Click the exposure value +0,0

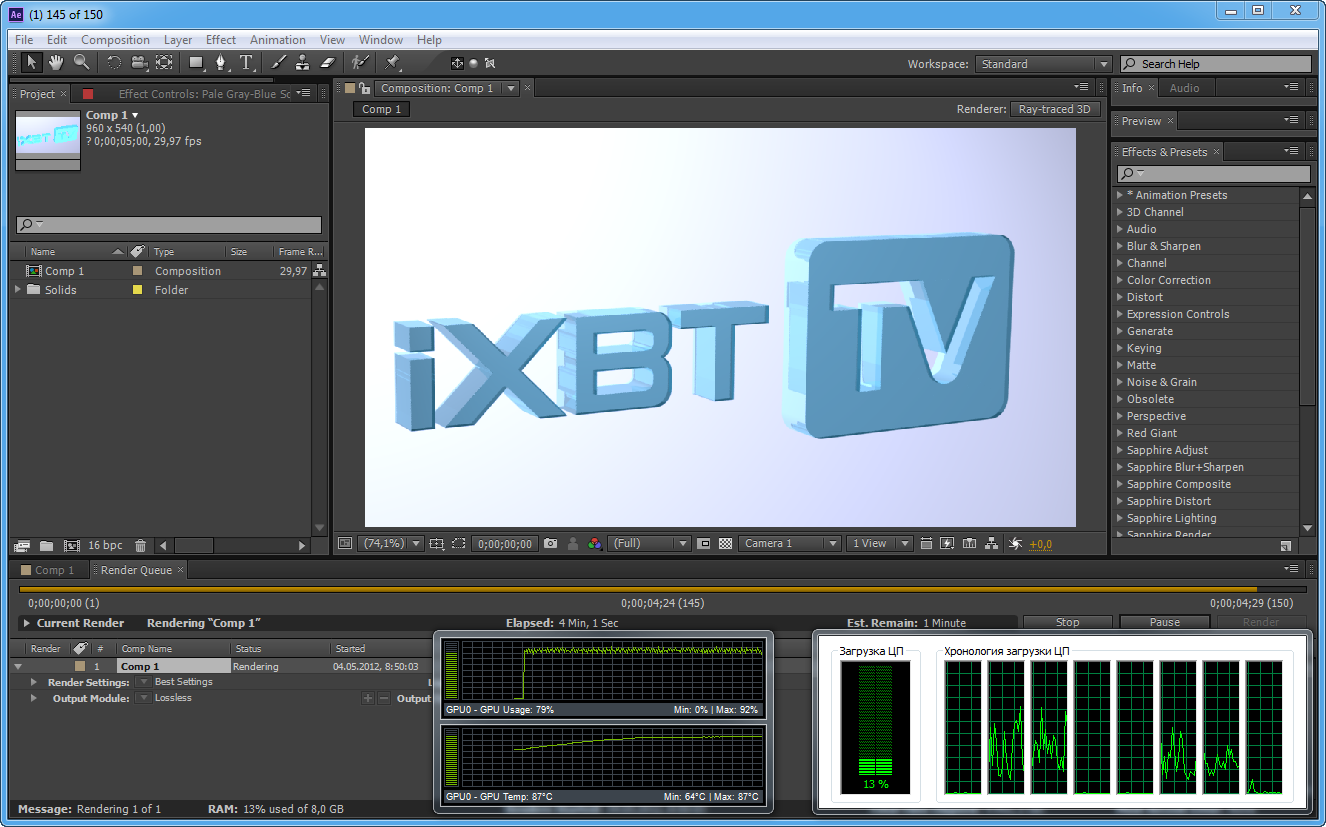(x=1040, y=544)
